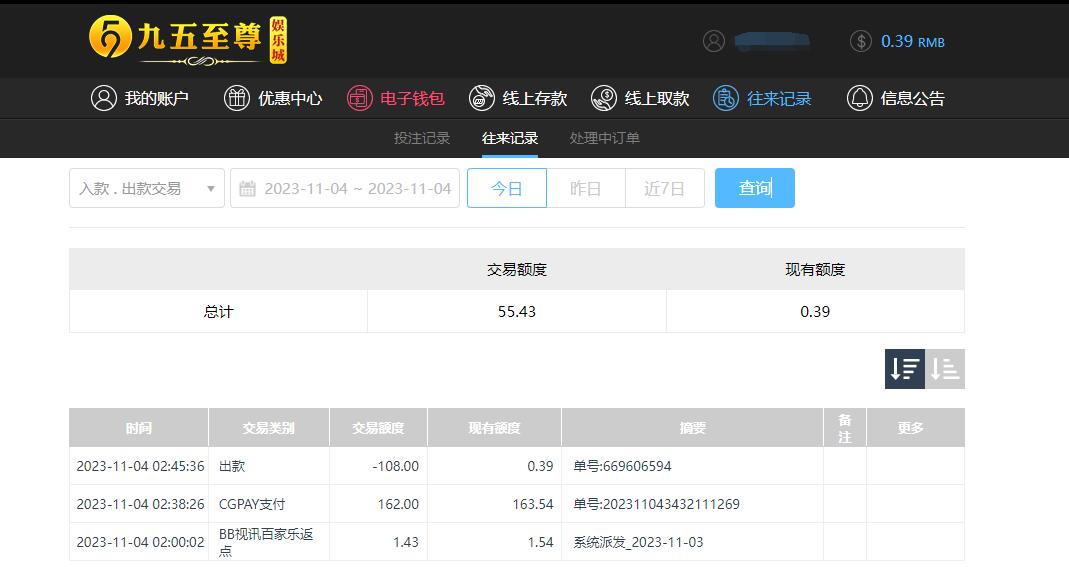Click the 线上存款 deposit icon
Screen dimensions: 1069x567
[481, 98]
